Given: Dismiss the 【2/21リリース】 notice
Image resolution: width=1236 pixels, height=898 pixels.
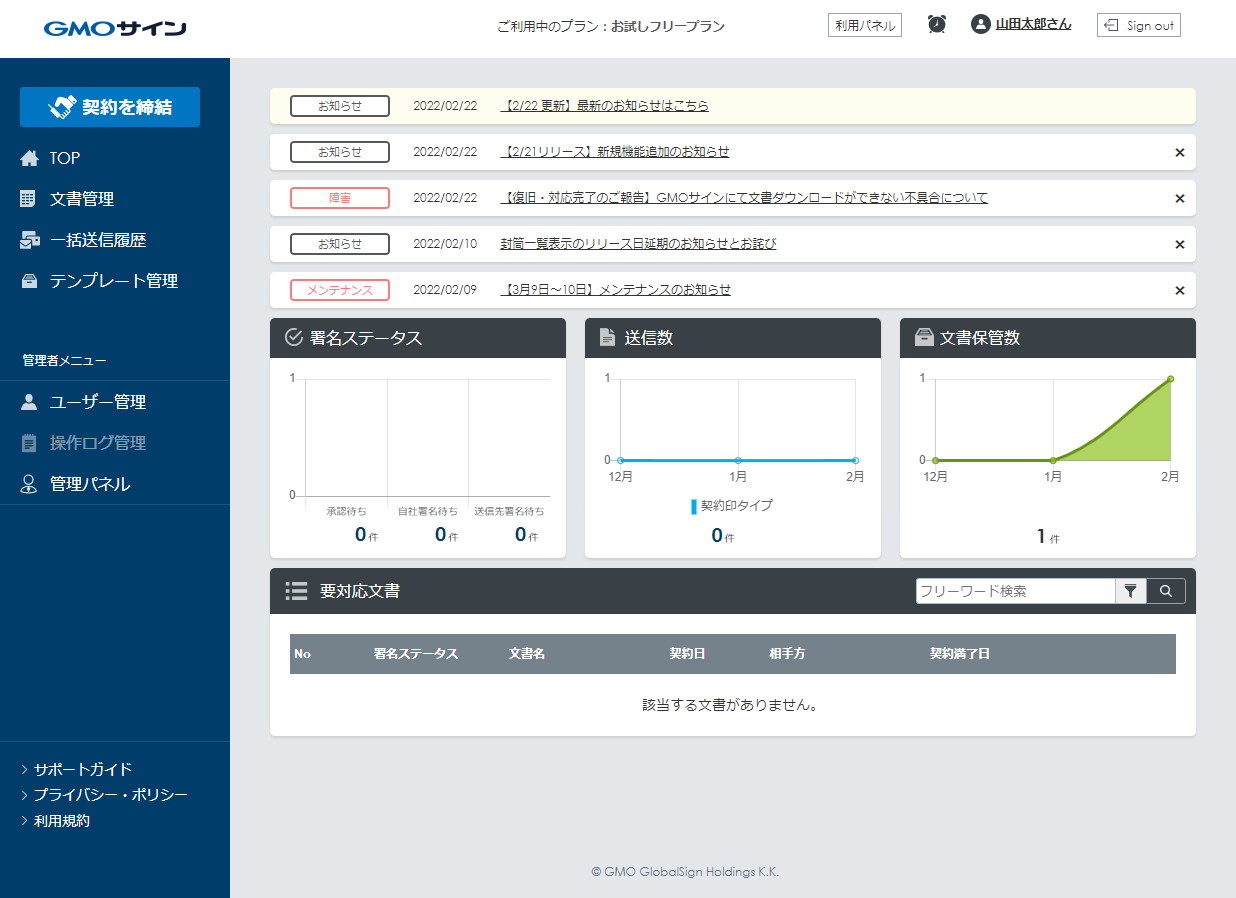Looking at the screenshot, I should coord(1179,152).
